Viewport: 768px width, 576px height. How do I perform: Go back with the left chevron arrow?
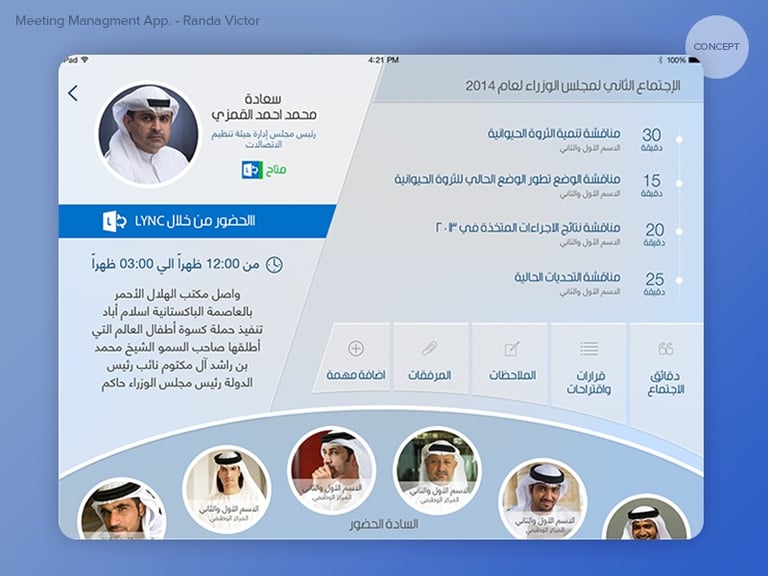pyautogui.click(x=73, y=93)
